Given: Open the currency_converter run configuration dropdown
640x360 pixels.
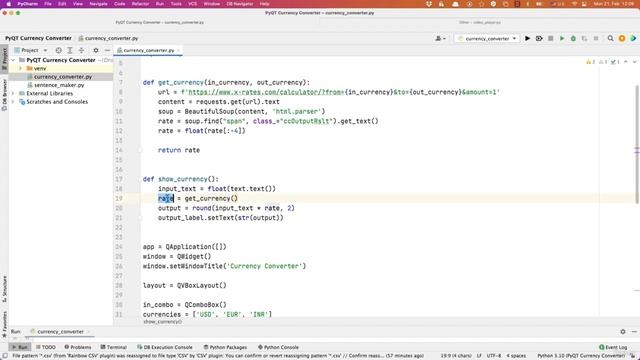Looking at the screenshot, I should pos(487,38).
